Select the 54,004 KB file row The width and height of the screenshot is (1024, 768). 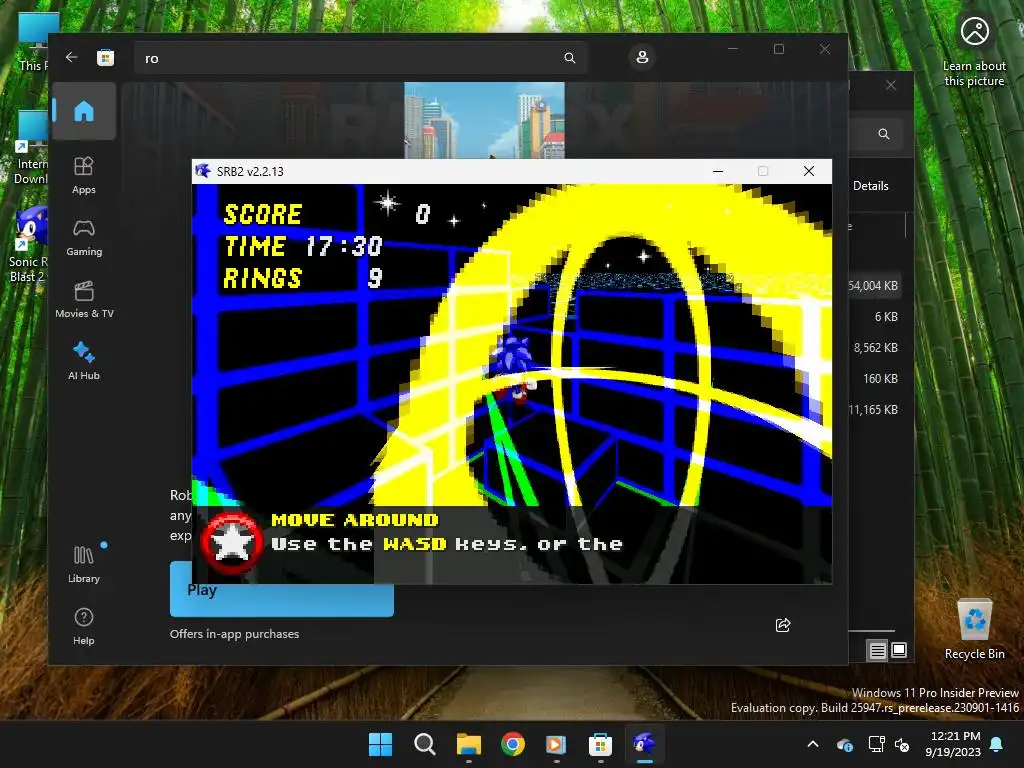click(874, 285)
